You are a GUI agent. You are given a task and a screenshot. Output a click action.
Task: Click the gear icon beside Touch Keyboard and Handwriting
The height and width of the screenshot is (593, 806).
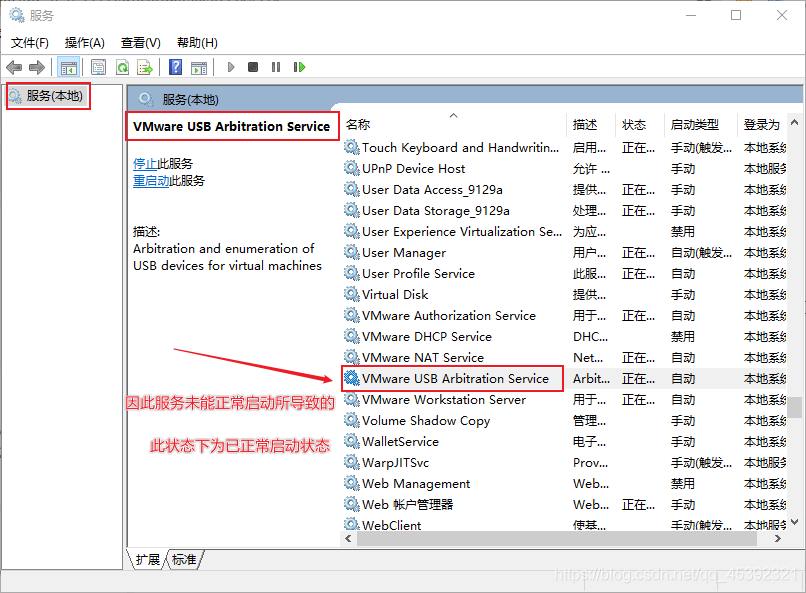(352, 147)
